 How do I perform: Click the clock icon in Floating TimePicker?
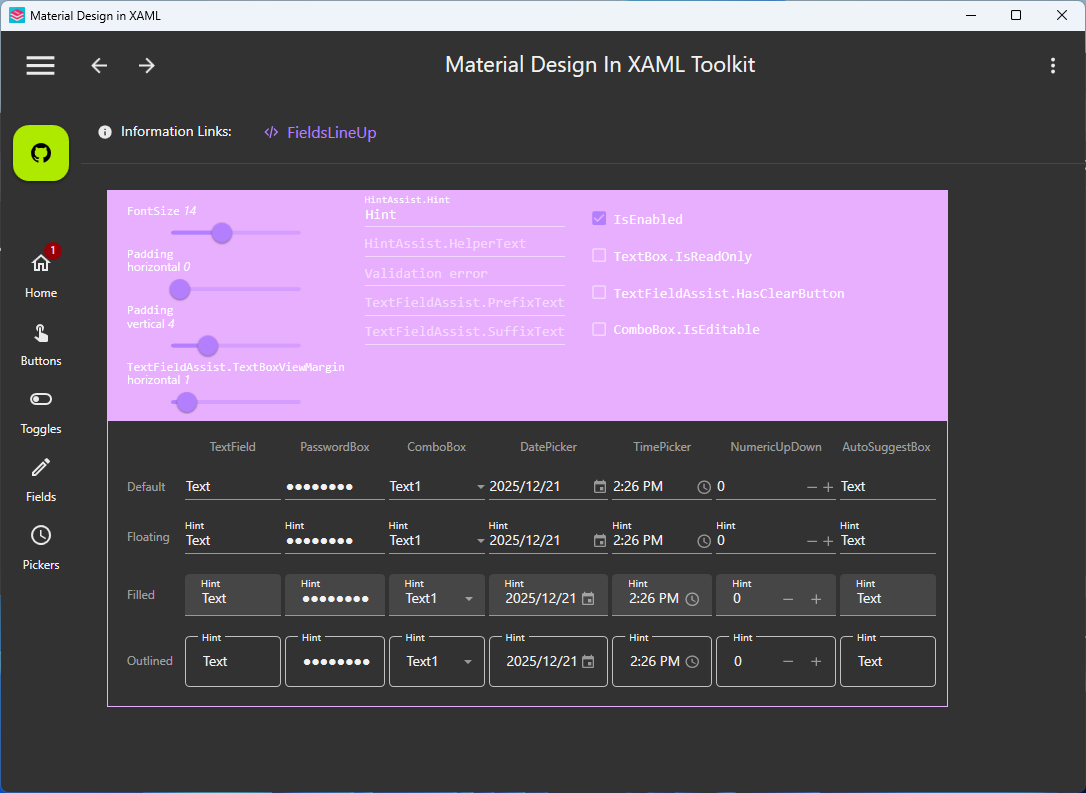[x=704, y=541]
